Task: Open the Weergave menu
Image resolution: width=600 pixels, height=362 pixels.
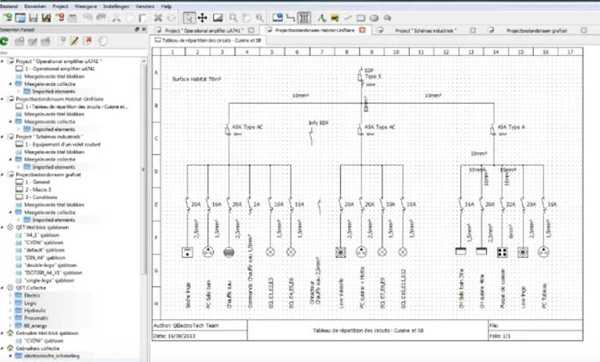Action: [86, 6]
